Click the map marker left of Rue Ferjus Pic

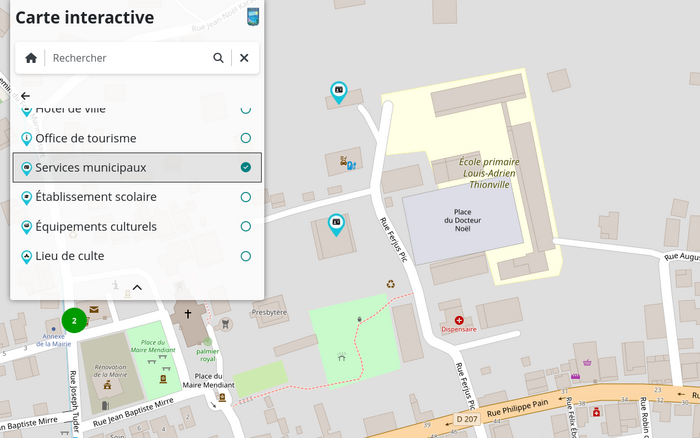(336, 223)
